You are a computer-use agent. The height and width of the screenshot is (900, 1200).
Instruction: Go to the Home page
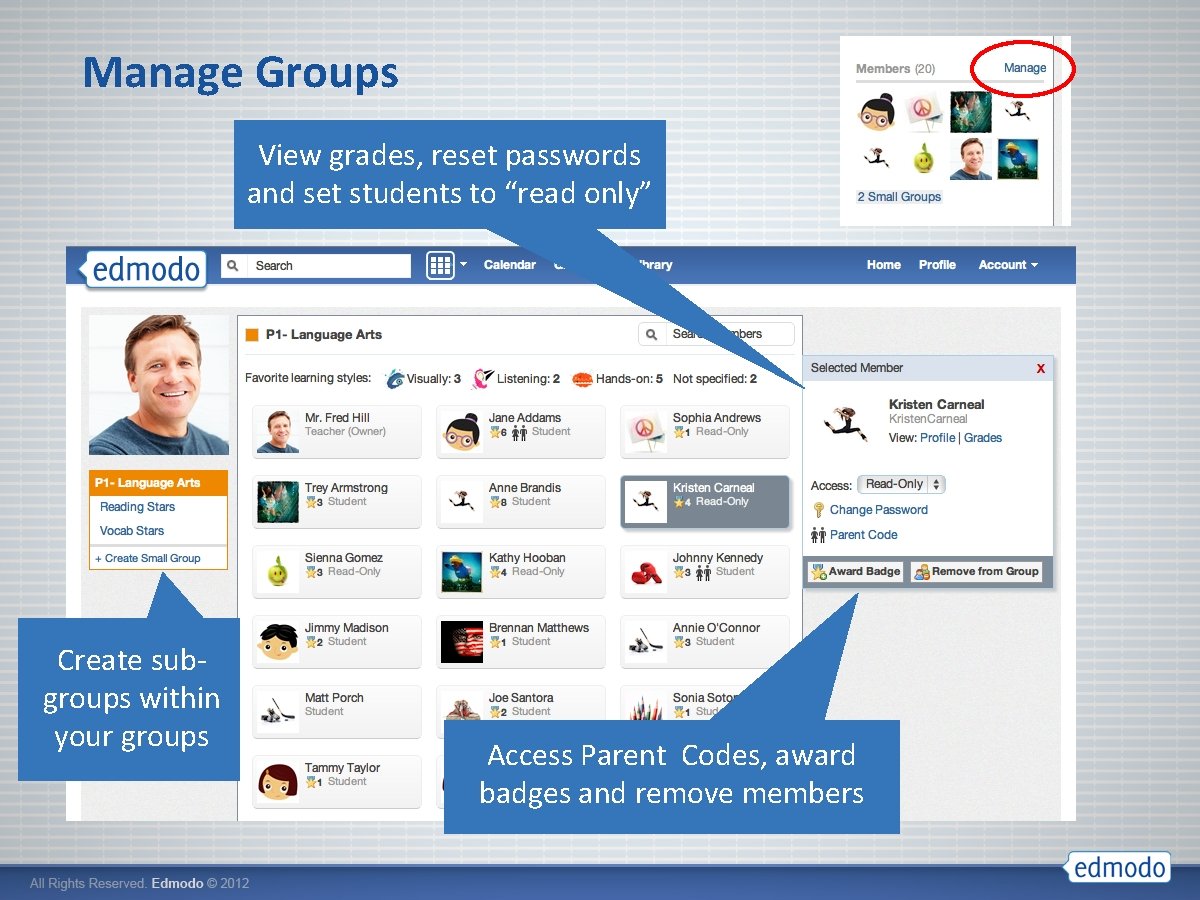(x=884, y=265)
